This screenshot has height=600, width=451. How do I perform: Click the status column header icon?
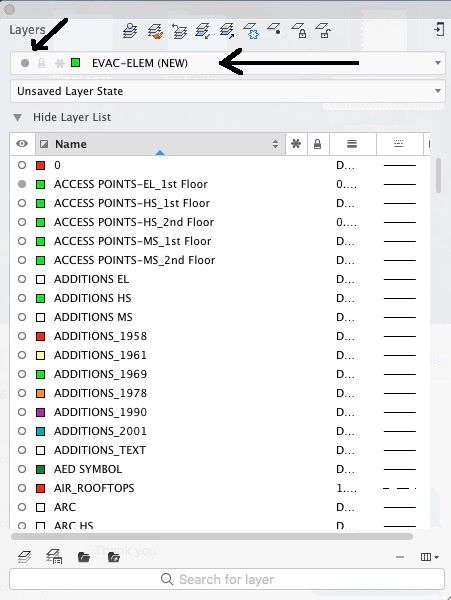(44, 144)
